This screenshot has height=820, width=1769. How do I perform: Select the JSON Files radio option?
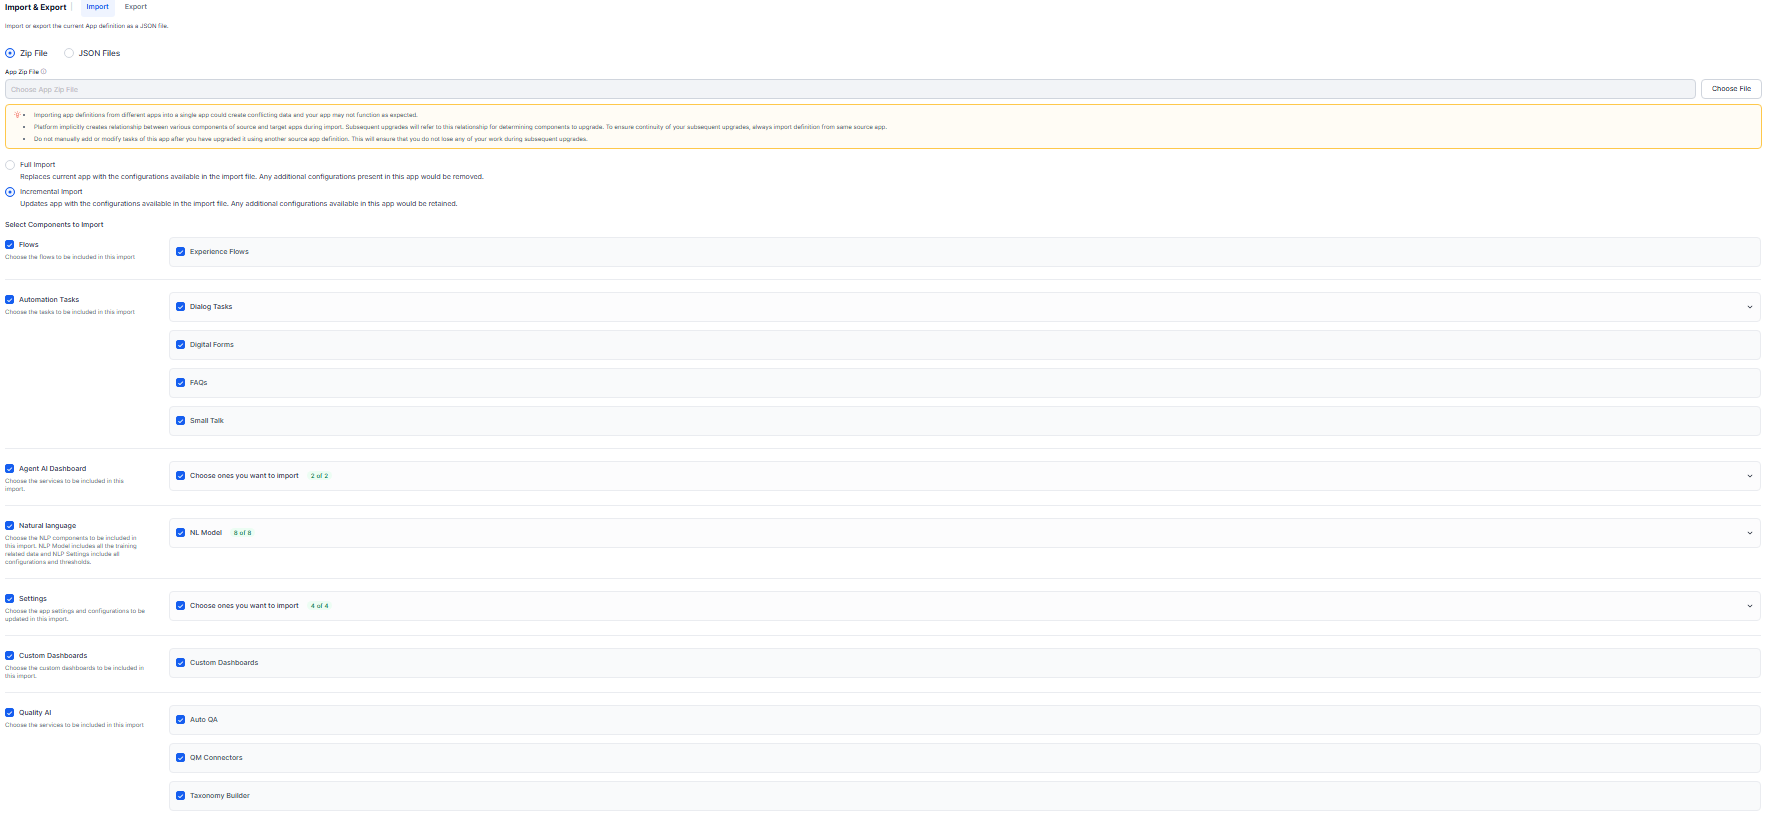[x=69, y=53]
